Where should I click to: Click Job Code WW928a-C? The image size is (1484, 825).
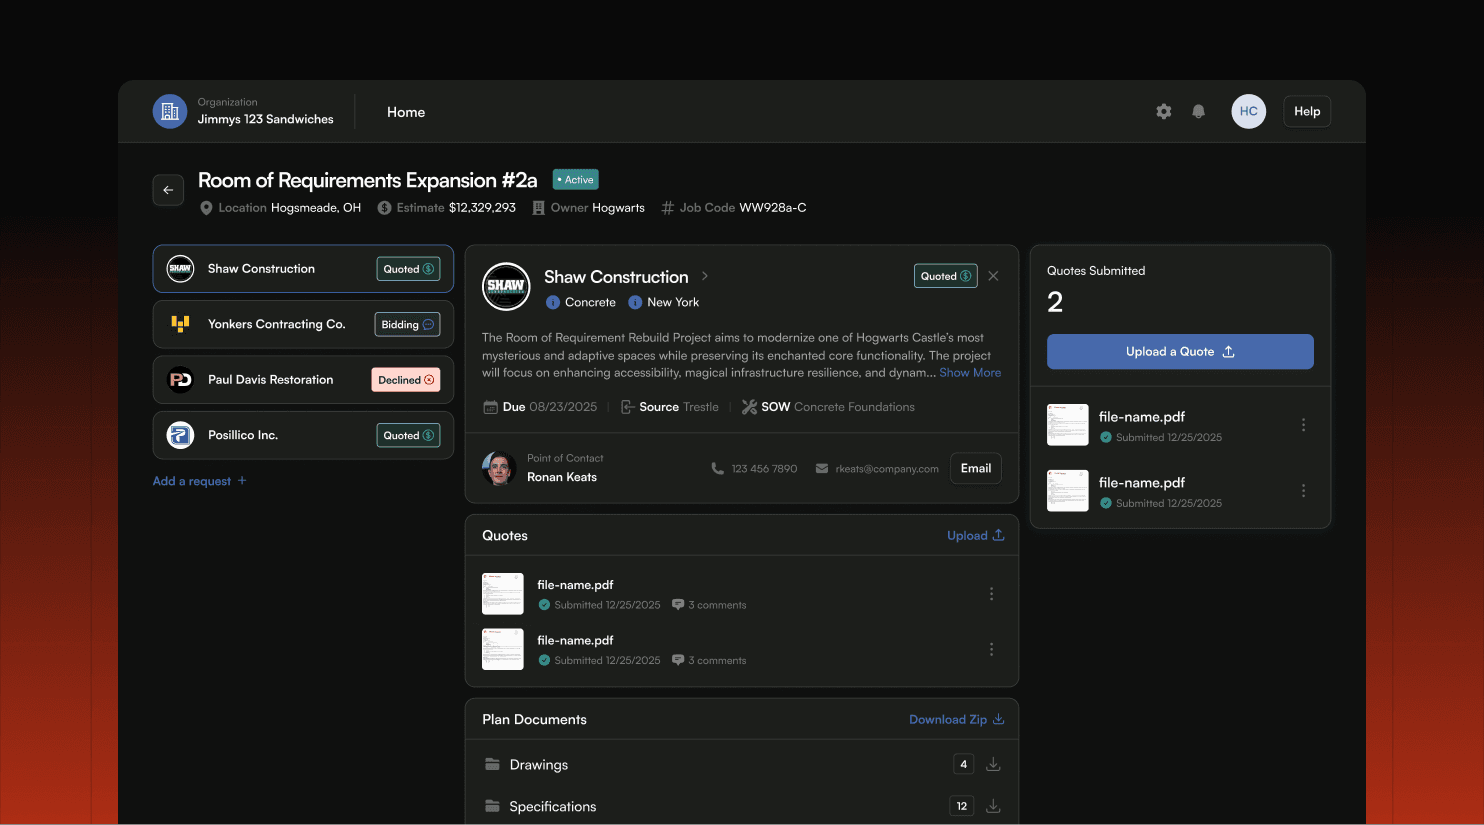tap(733, 208)
